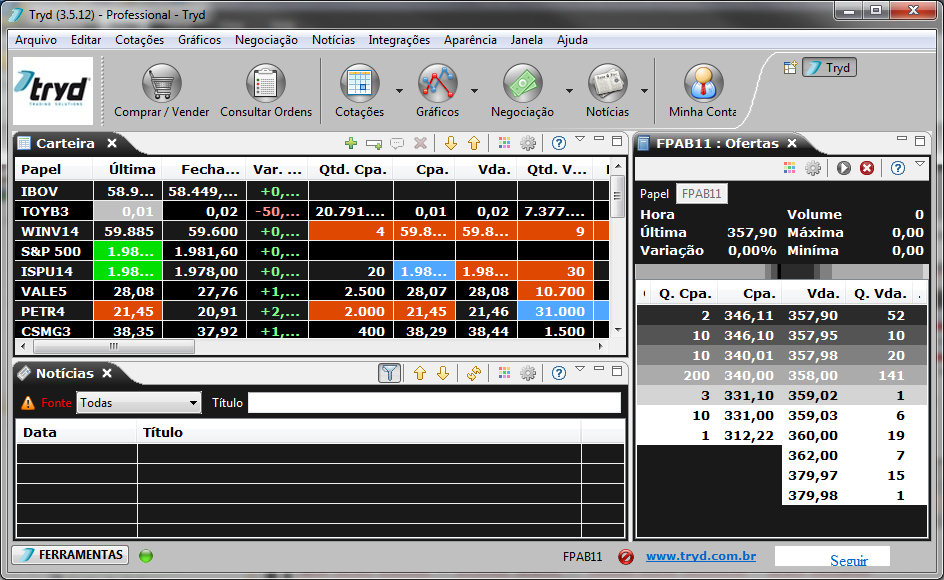The height and width of the screenshot is (580, 944).
Task: Click the Carteira vertical scrollbar down arrow
Action: pyautogui.click(x=618, y=330)
